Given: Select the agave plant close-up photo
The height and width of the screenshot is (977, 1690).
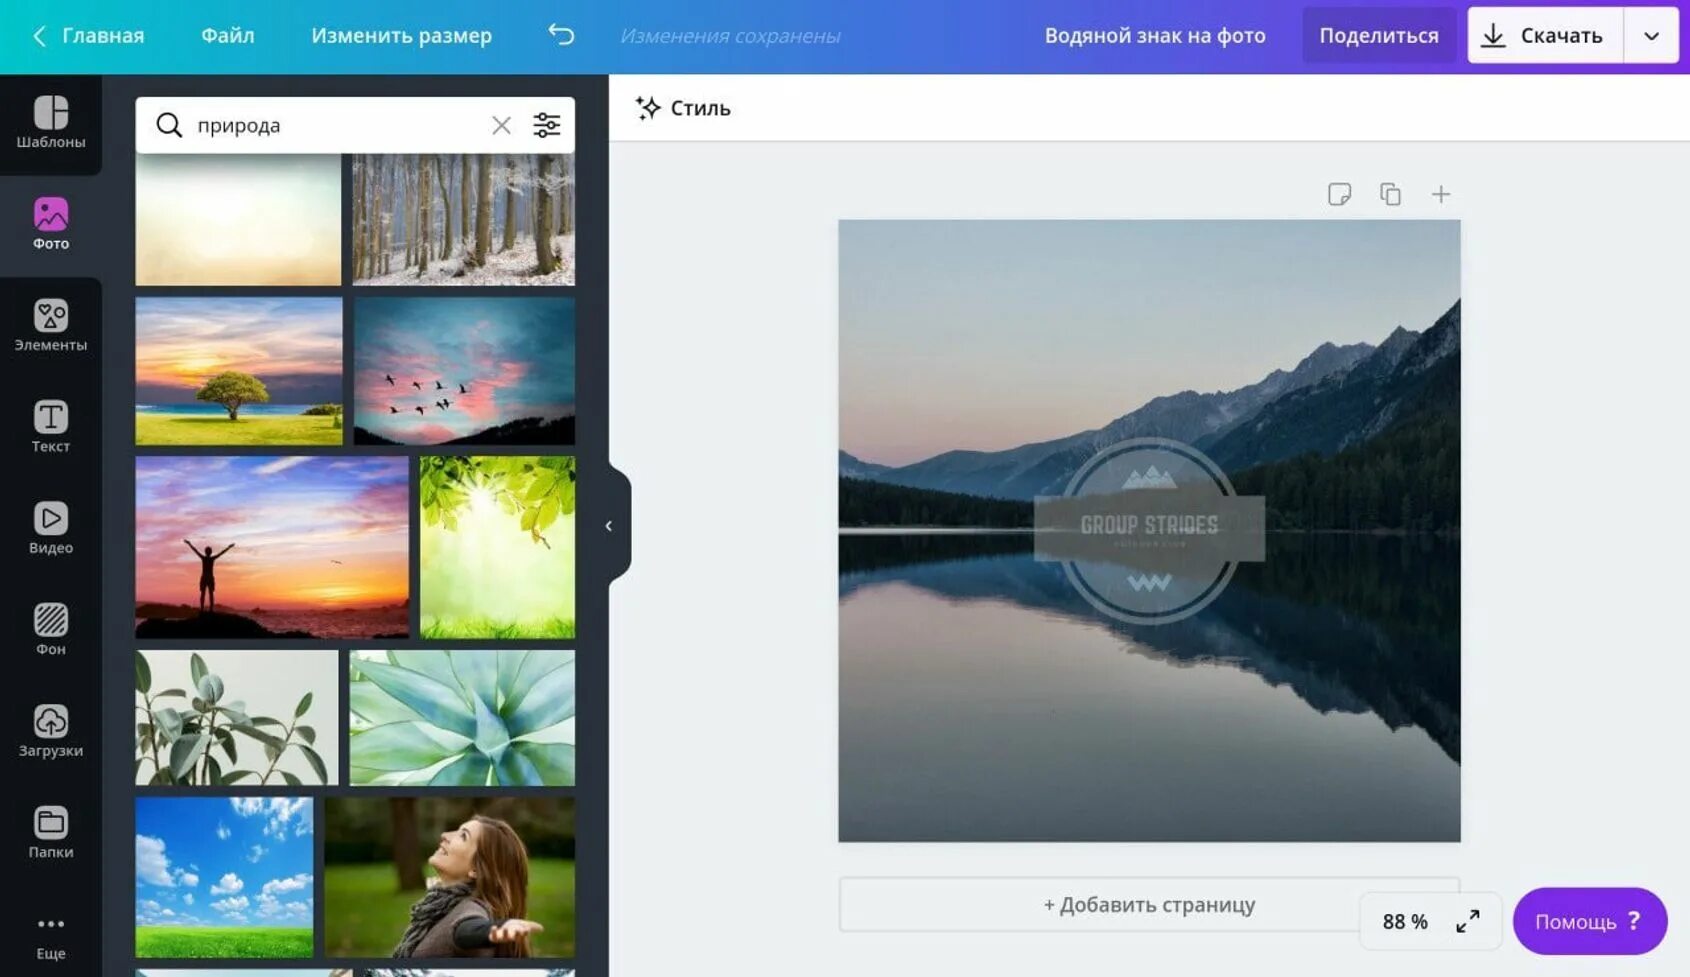Looking at the screenshot, I should 462,718.
